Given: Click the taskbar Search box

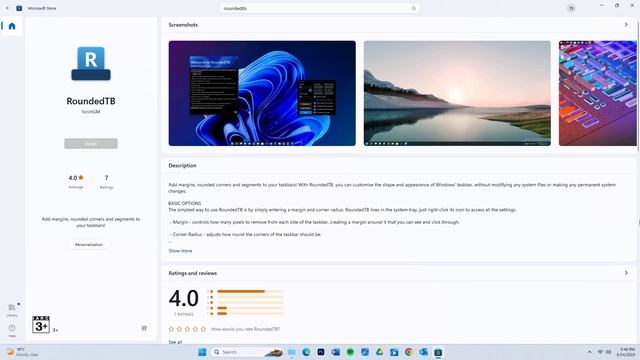Looking at the screenshot, I should (x=247, y=352).
